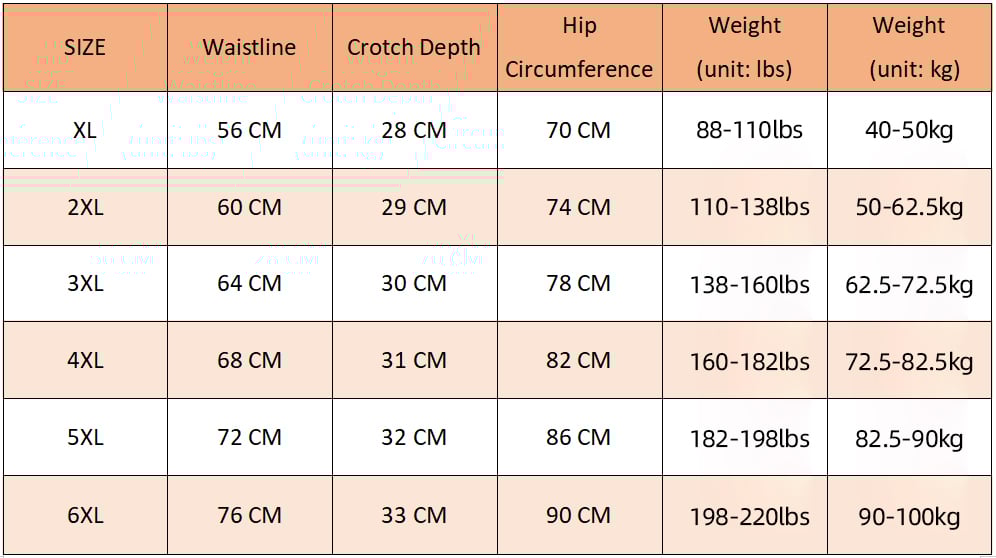
Task: Click the Weight (unit: lbs) header
Action: point(744,48)
